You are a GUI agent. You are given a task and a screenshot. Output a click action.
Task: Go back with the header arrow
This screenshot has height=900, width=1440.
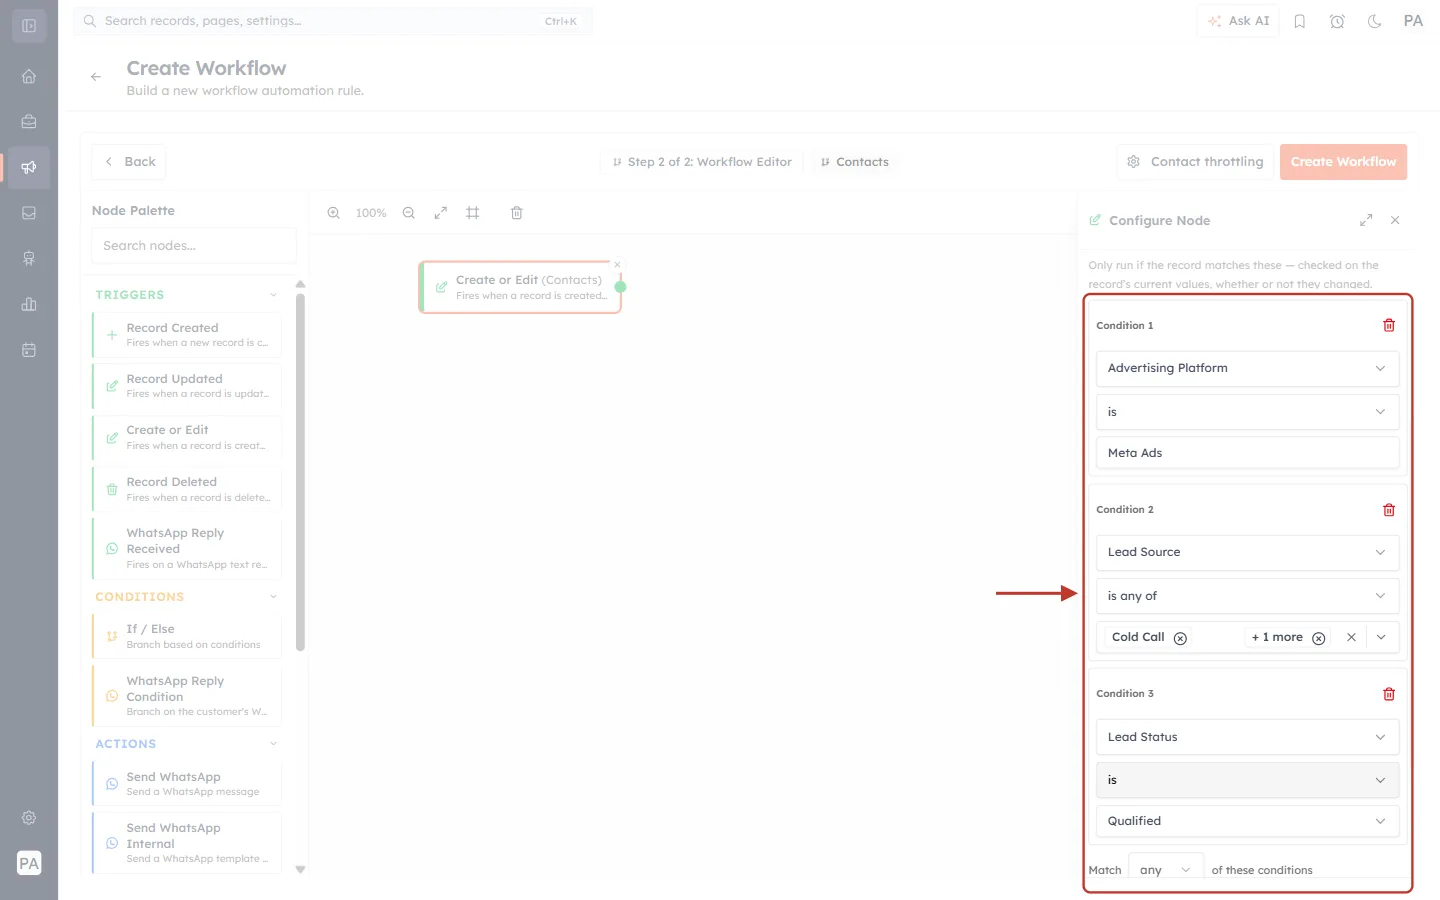point(96,76)
